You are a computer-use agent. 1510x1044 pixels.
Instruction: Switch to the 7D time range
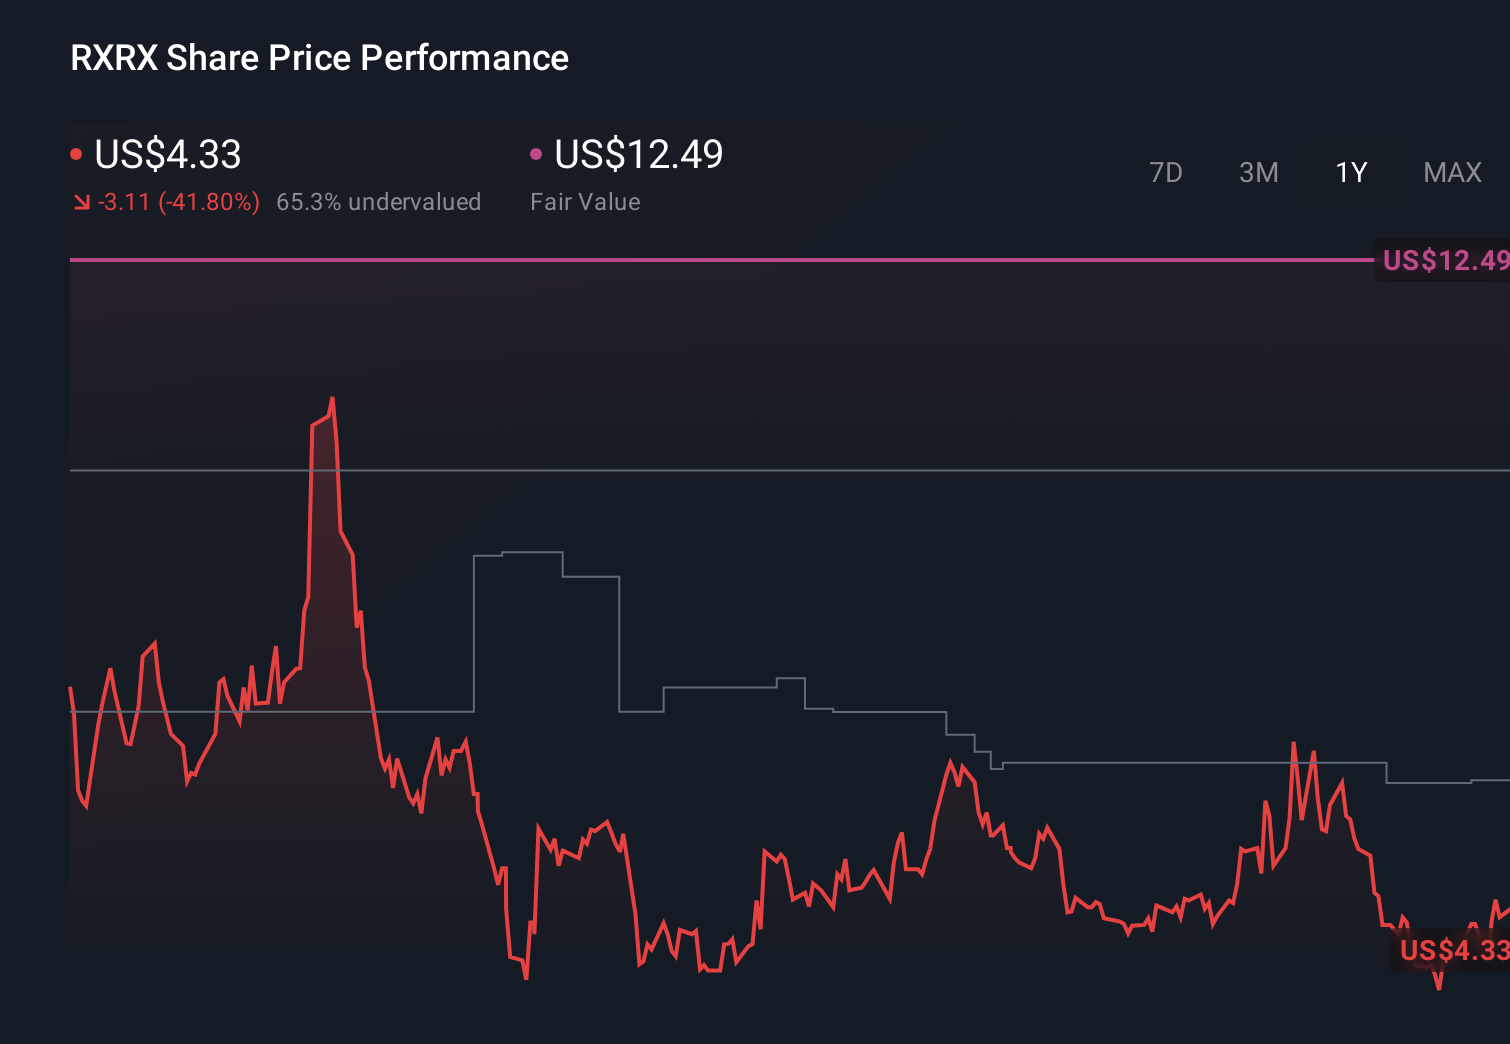(x=1166, y=172)
